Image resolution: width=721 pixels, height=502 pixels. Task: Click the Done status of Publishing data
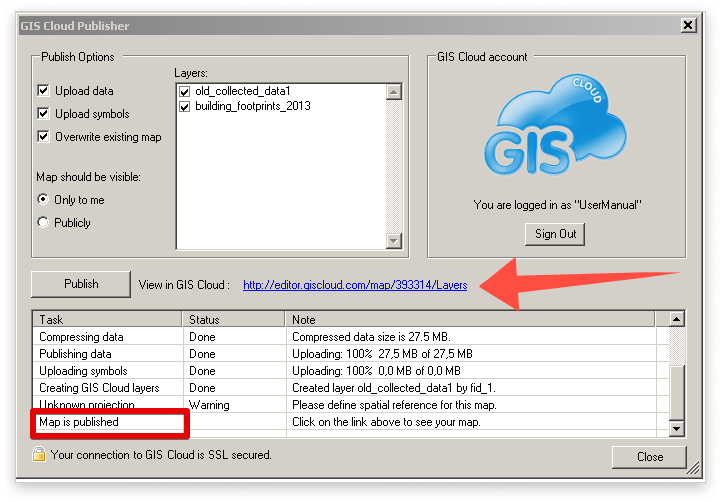tap(202, 354)
